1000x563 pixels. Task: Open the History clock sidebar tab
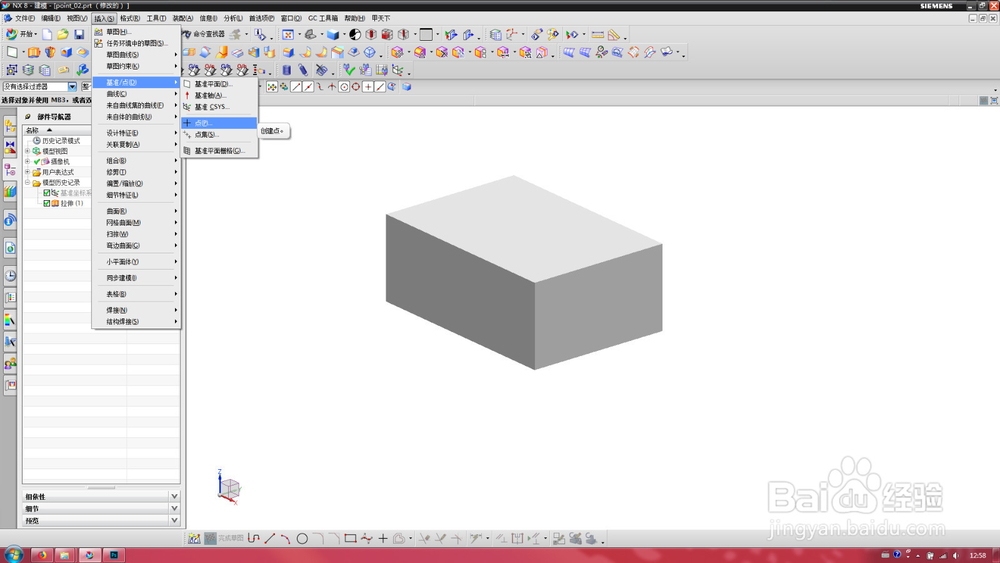coord(10,275)
